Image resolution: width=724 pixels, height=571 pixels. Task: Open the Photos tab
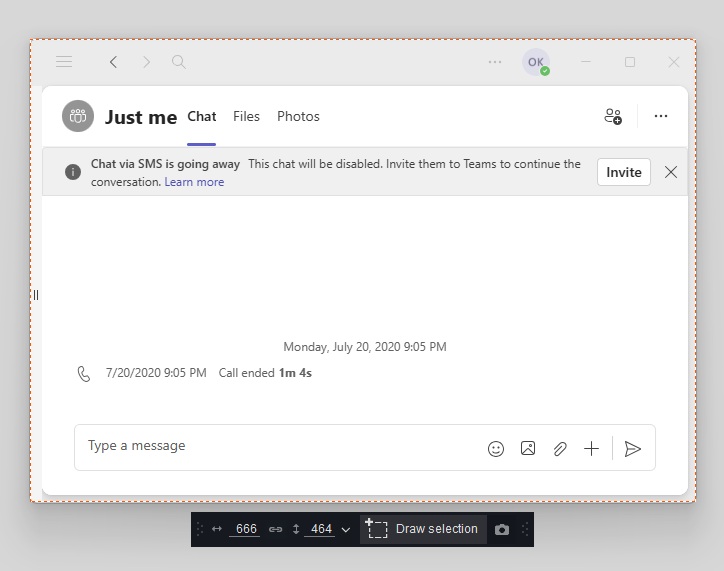click(298, 116)
